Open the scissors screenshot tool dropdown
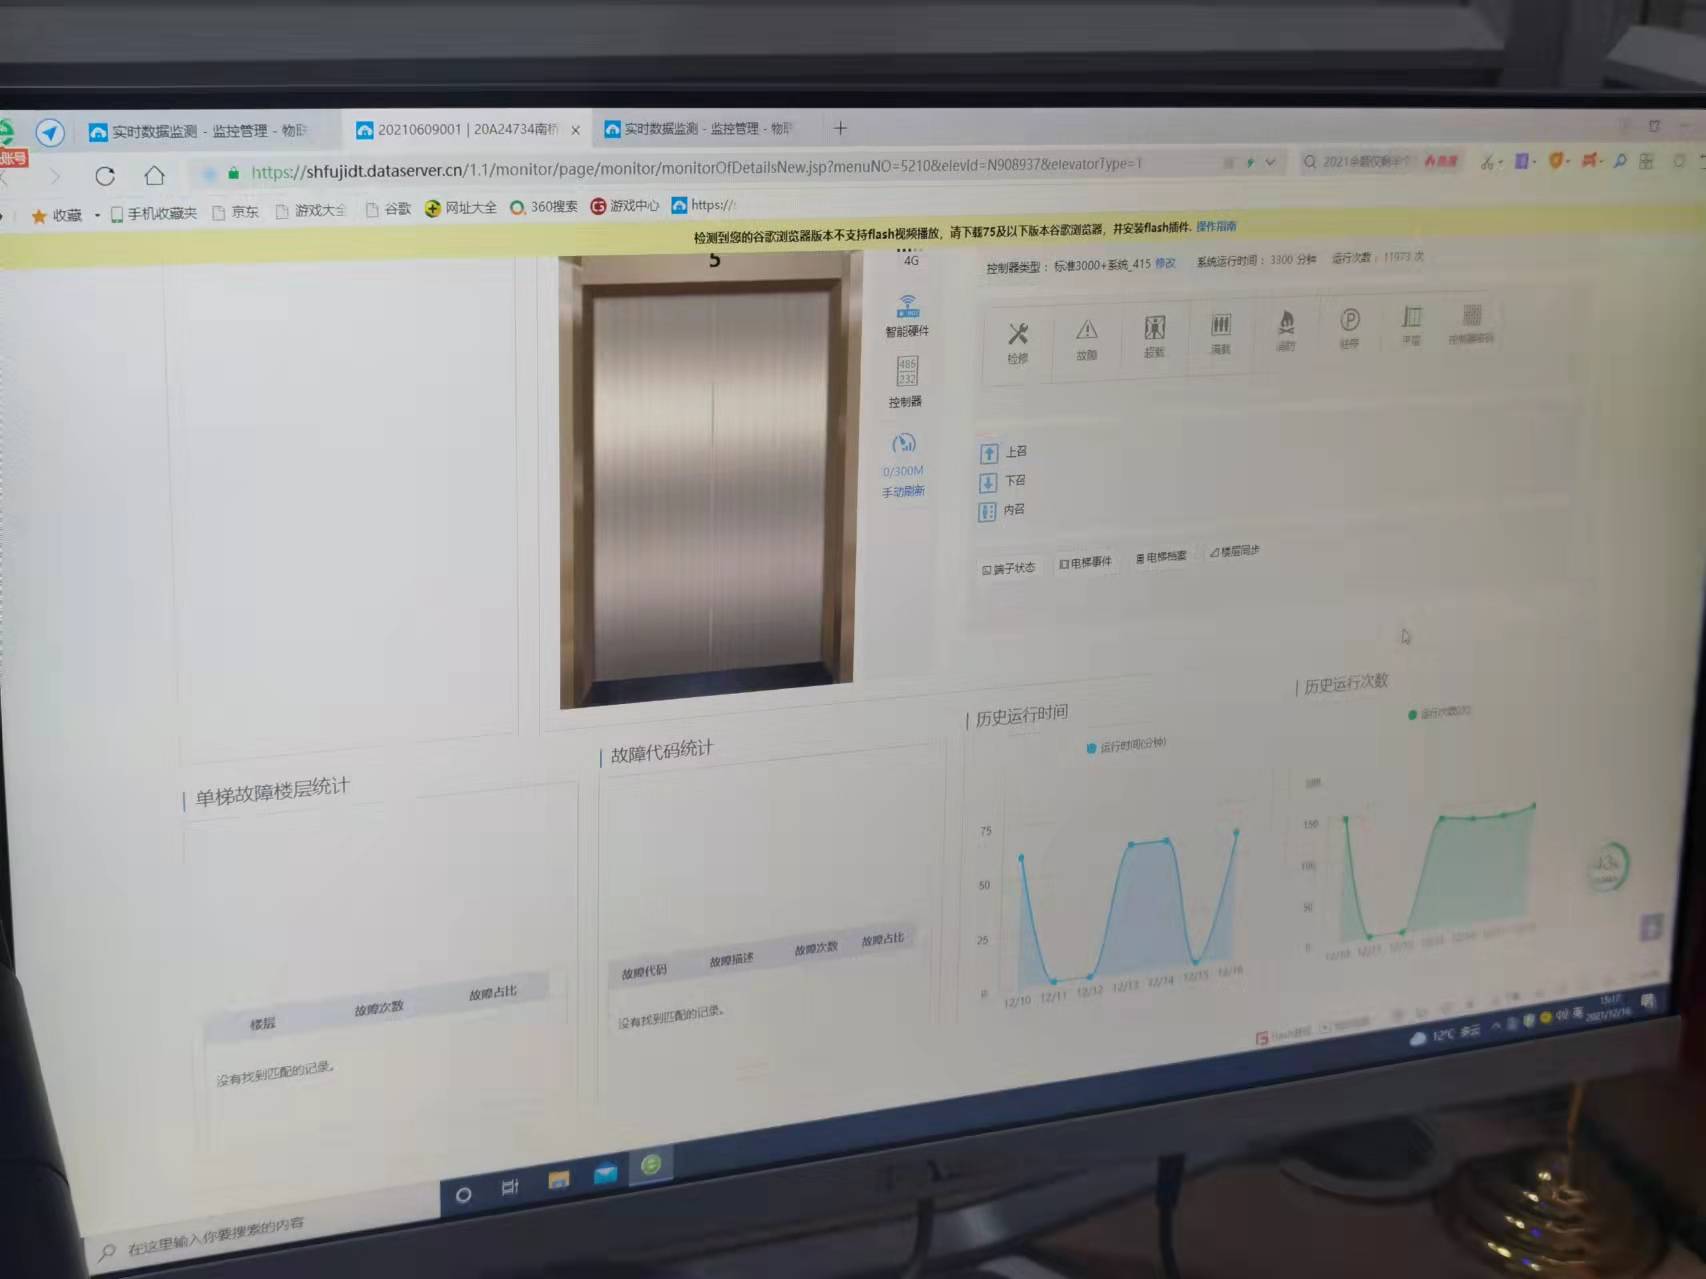The width and height of the screenshot is (1706, 1279). click(1500, 163)
